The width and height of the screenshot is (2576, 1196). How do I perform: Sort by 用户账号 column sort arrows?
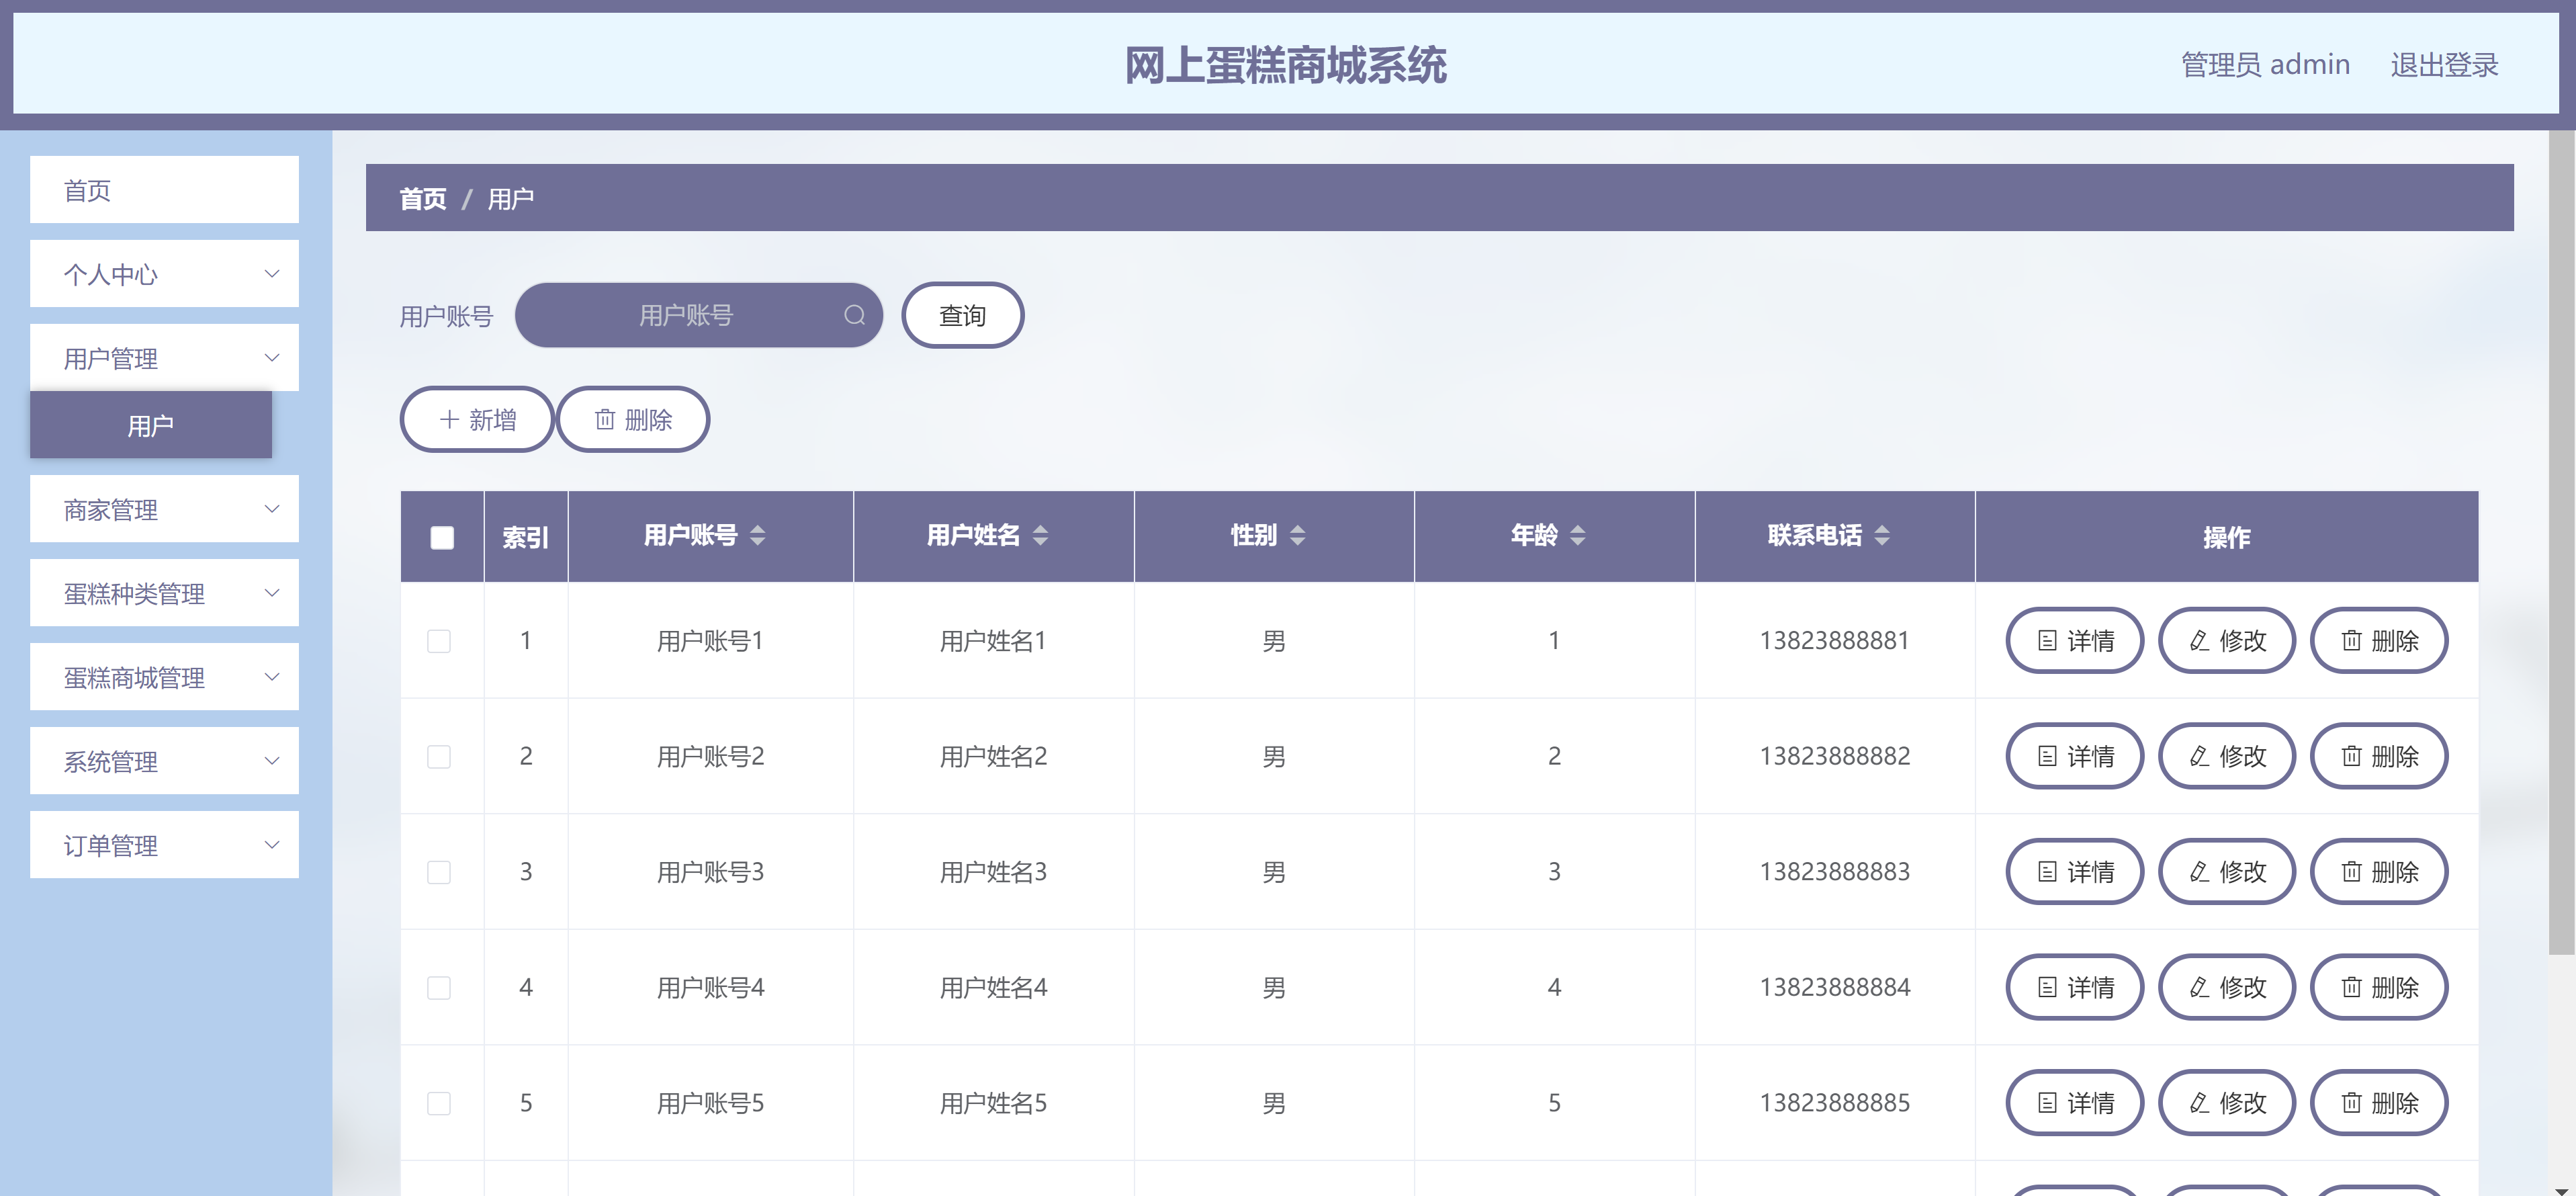tap(757, 536)
